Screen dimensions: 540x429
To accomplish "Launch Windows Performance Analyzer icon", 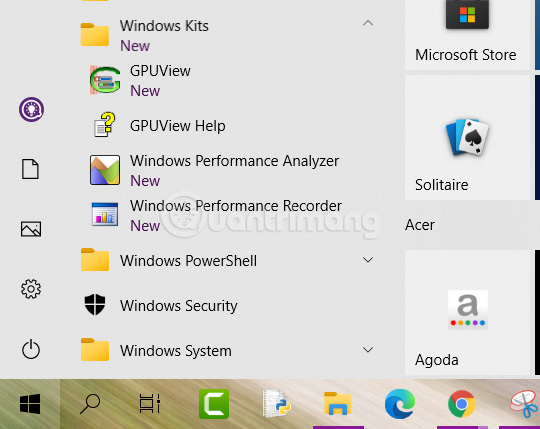I will (x=105, y=170).
